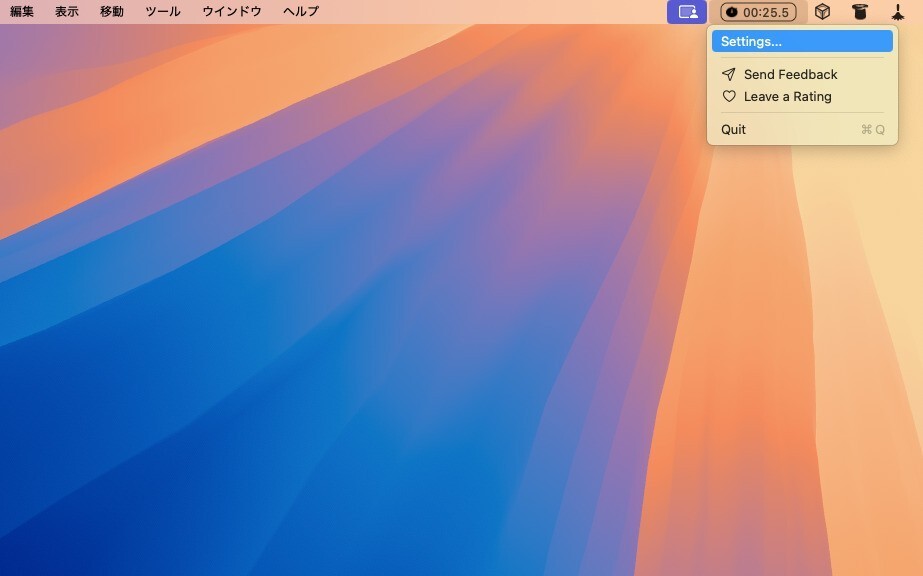Open the 編集 menu

coord(22,11)
